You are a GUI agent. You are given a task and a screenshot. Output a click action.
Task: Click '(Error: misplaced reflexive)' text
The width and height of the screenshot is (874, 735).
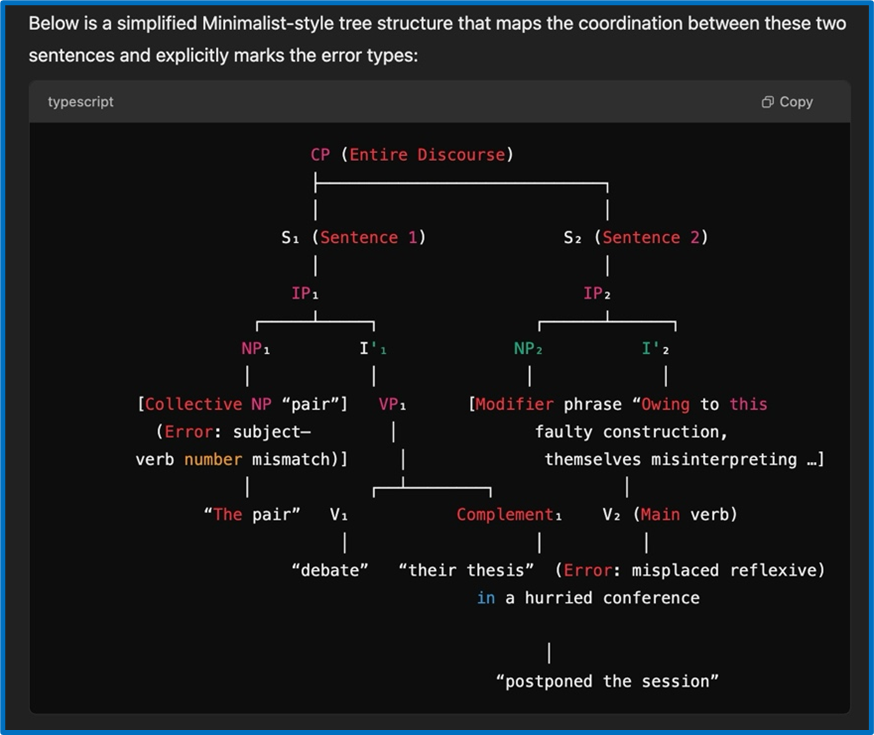(x=690, y=570)
